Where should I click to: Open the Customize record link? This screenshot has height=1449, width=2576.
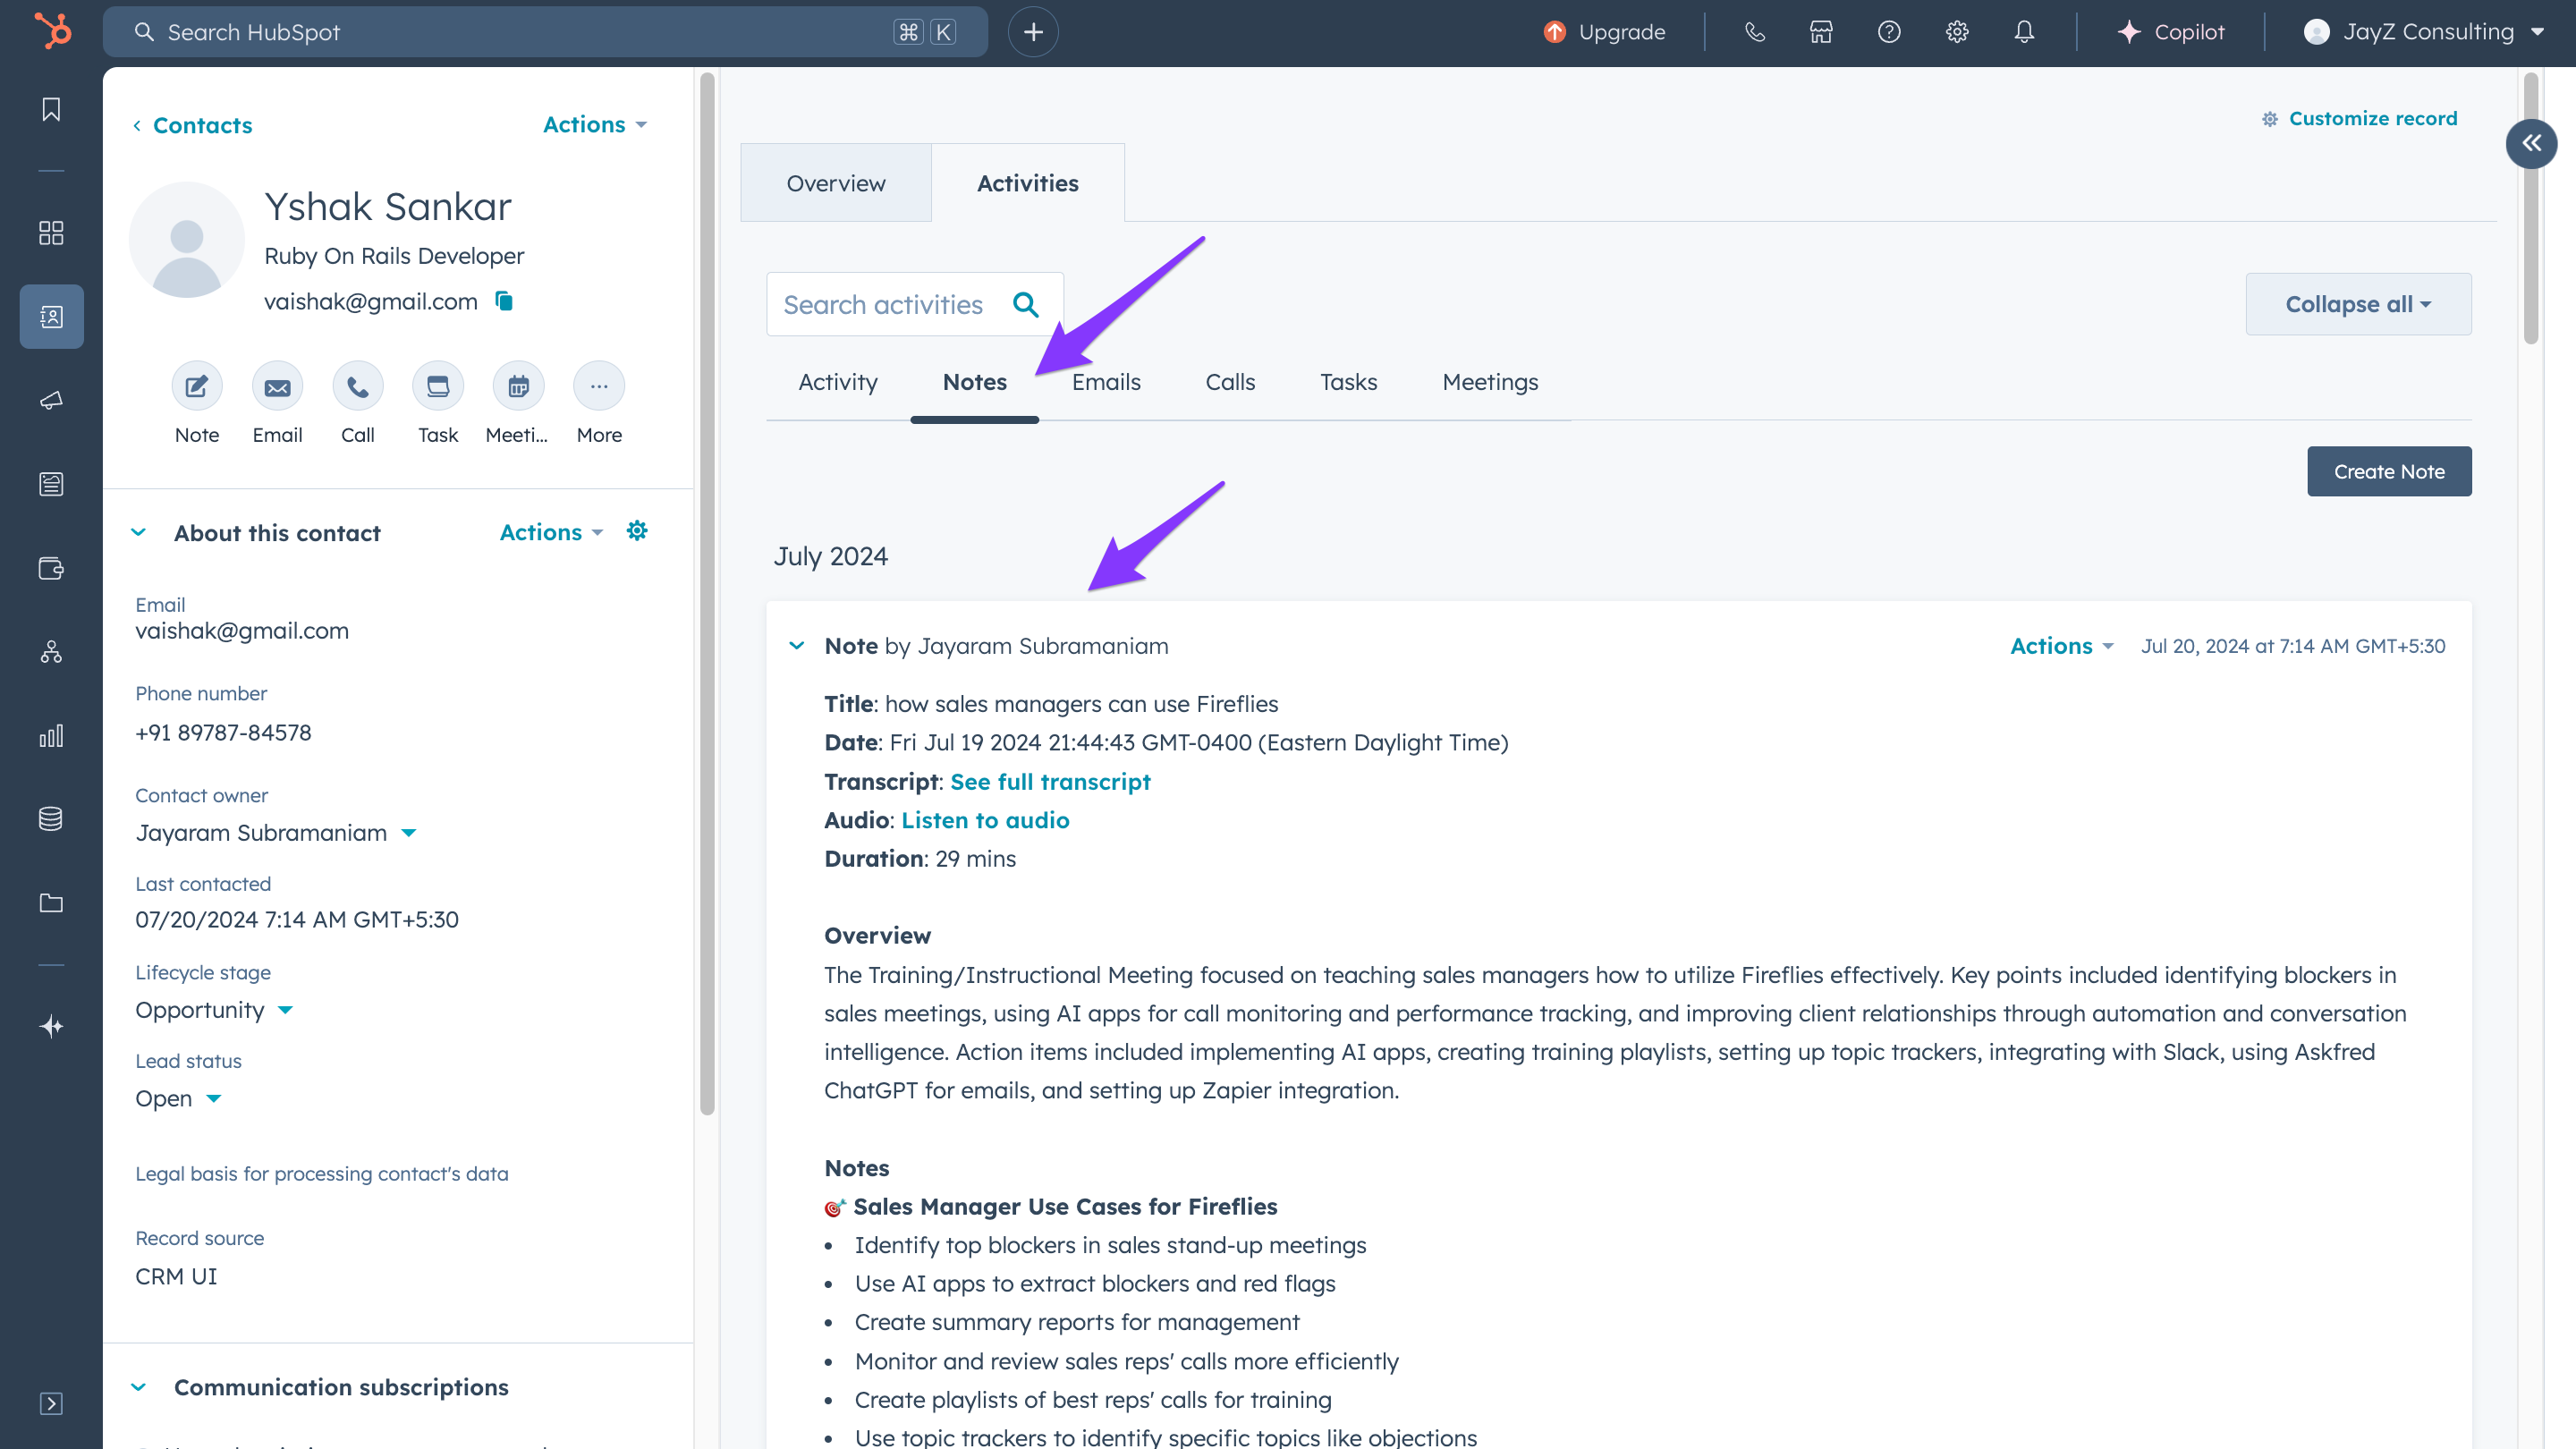click(x=2359, y=118)
